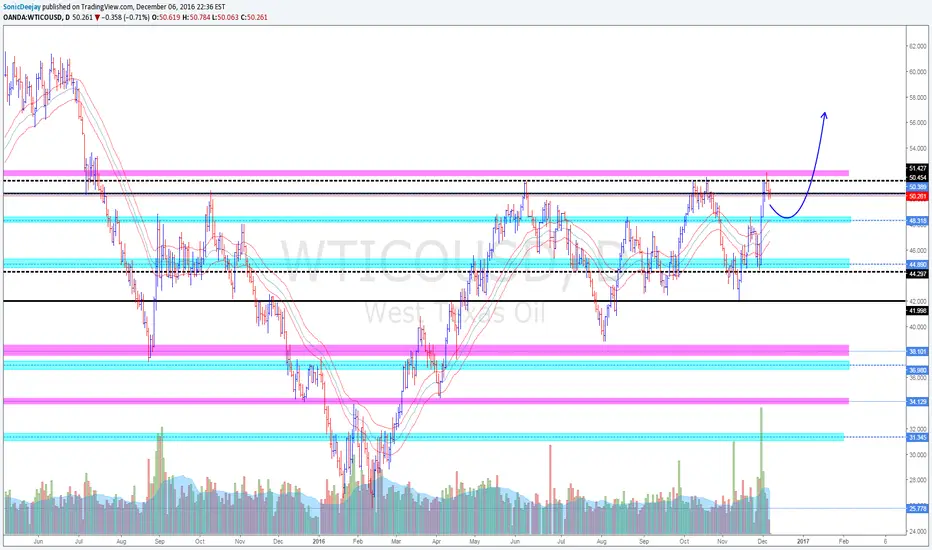Click the May label on time axis
Viewport: 932px width, 550px height.
pyautogui.click(x=474, y=542)
